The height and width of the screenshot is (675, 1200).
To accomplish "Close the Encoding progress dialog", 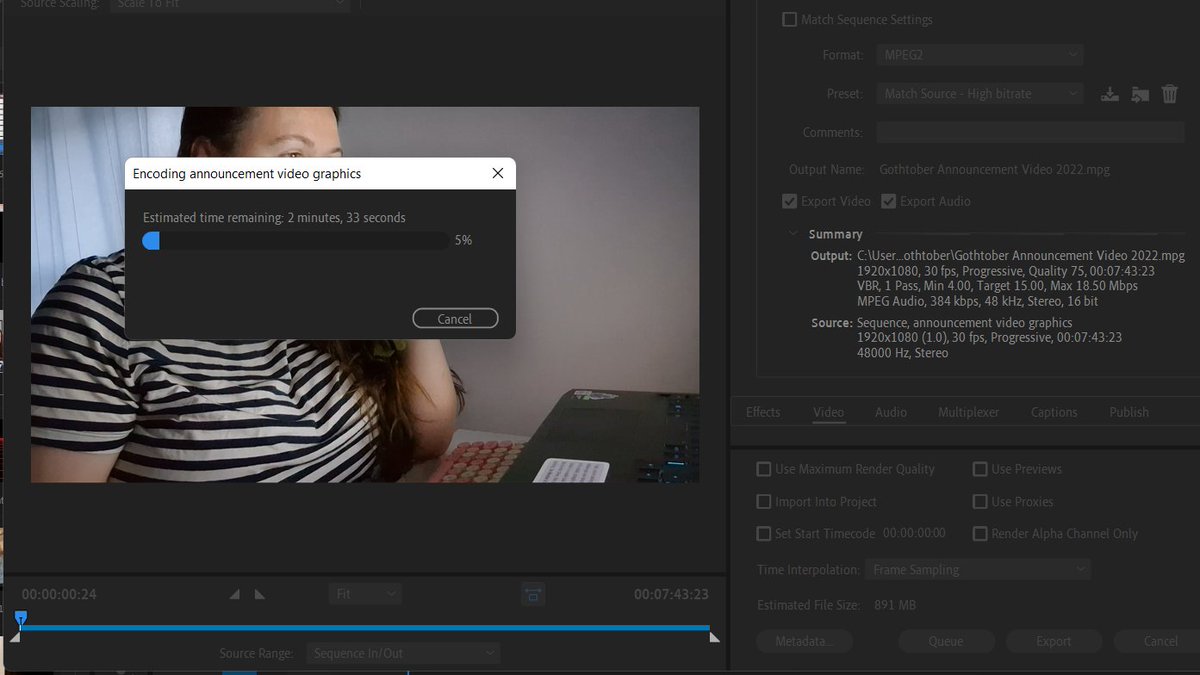I will (498, 173).
